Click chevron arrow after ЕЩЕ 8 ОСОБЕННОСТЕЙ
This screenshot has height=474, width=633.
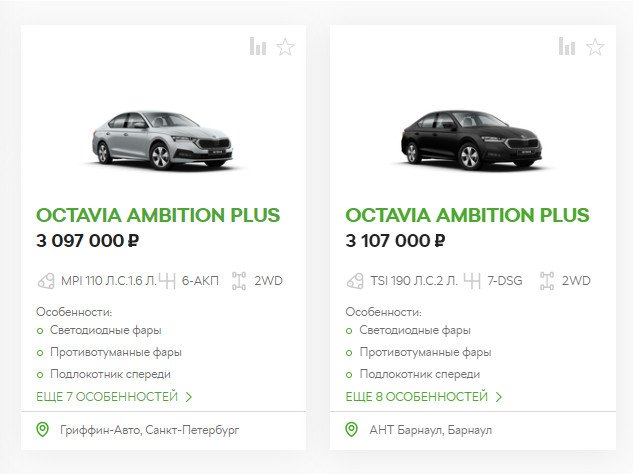click(x=499, y=397)
